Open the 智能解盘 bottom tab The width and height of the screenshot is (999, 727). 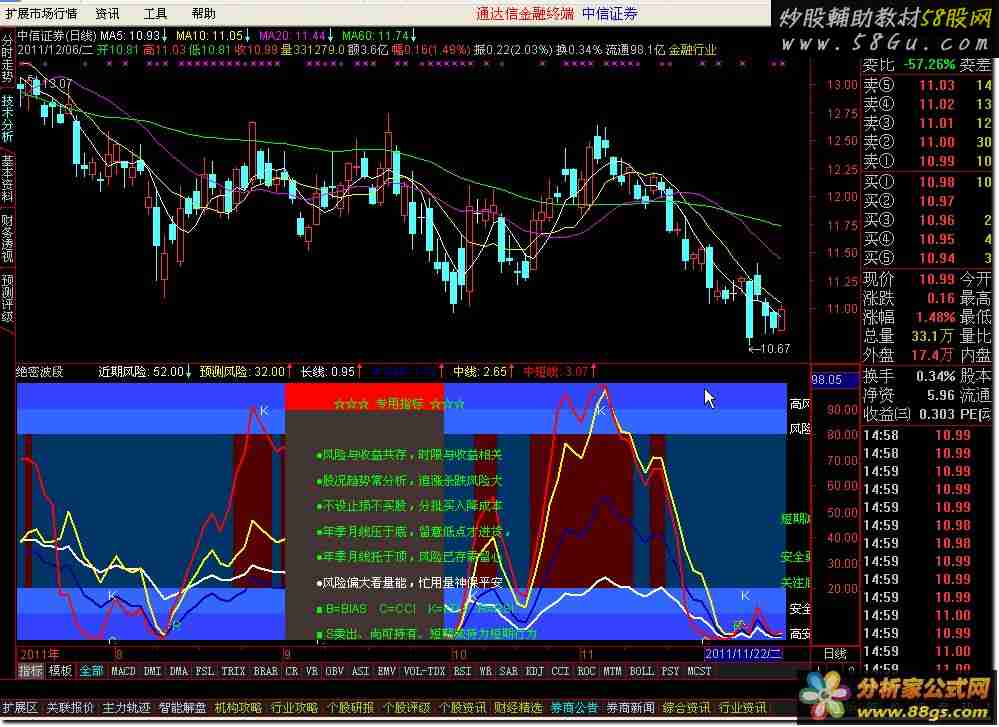[183, 708]
